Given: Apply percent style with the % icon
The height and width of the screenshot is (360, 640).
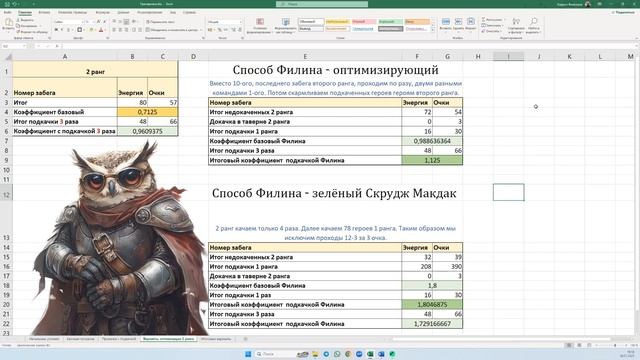Looking at the screenshot, I should point(220,29).
